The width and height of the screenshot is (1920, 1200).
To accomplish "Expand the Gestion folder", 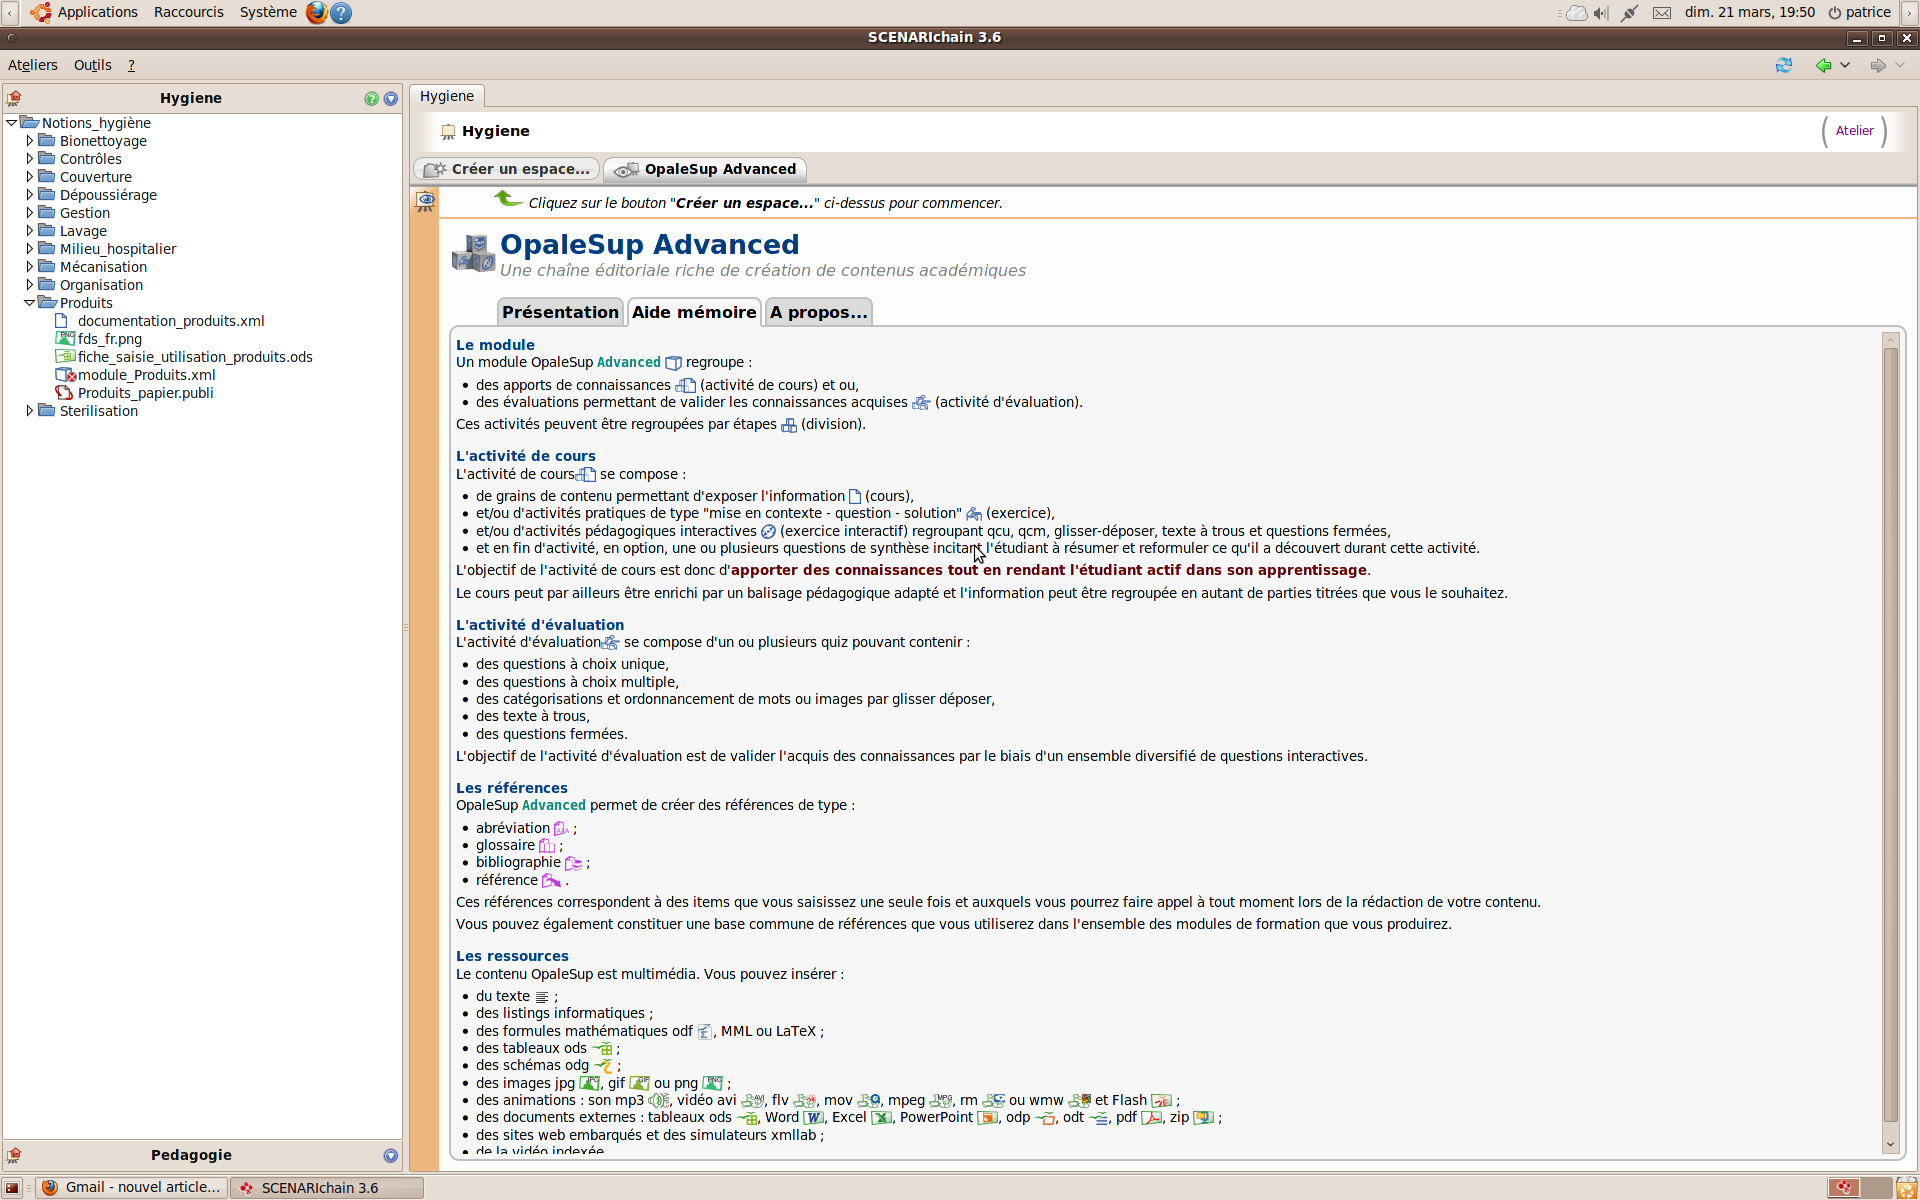I will point(30,213).
